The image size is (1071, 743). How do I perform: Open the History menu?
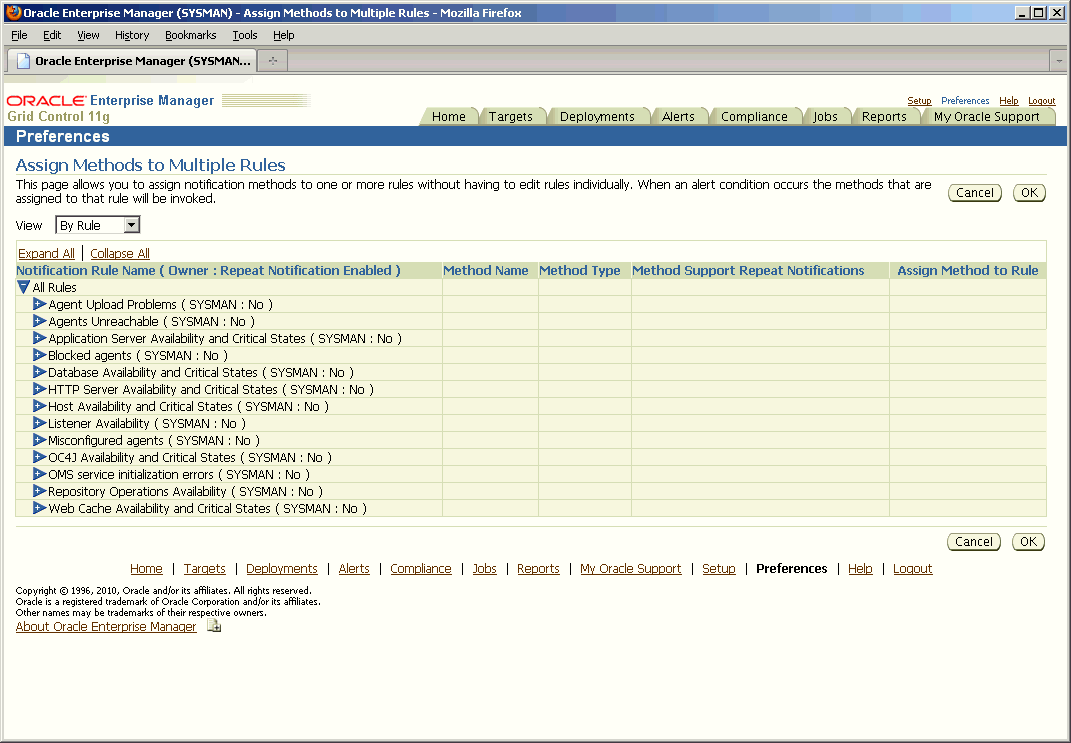(x=132, y=35)
